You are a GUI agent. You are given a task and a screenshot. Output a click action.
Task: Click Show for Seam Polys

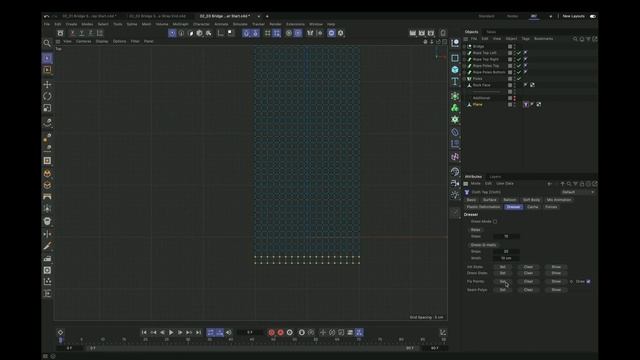pyautogui.click(x=556, y=290)
